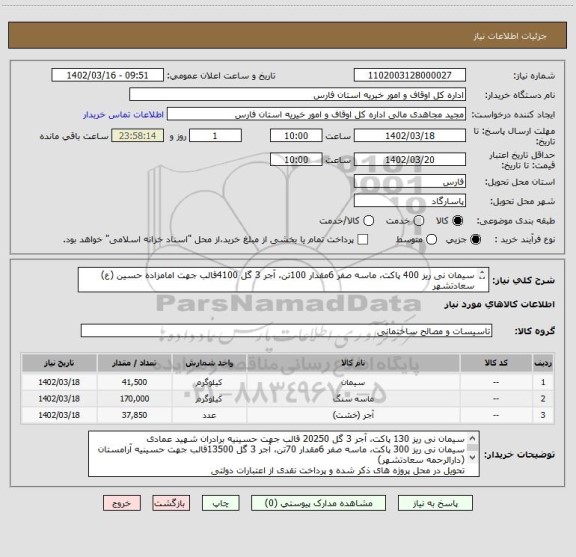Select the خدمت radio button
This screenshot has width=576, height=557.
pyautogui.click(x=419, y=220)
